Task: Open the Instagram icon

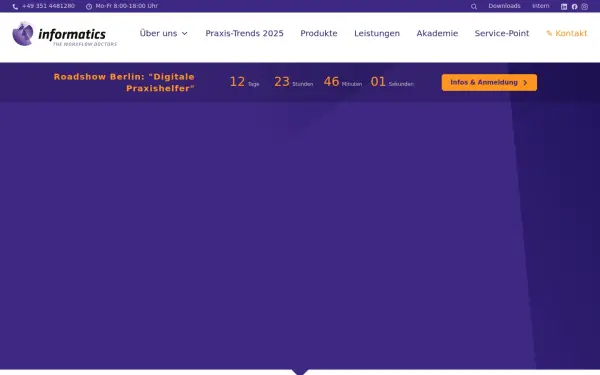Action: click(584, 7)
